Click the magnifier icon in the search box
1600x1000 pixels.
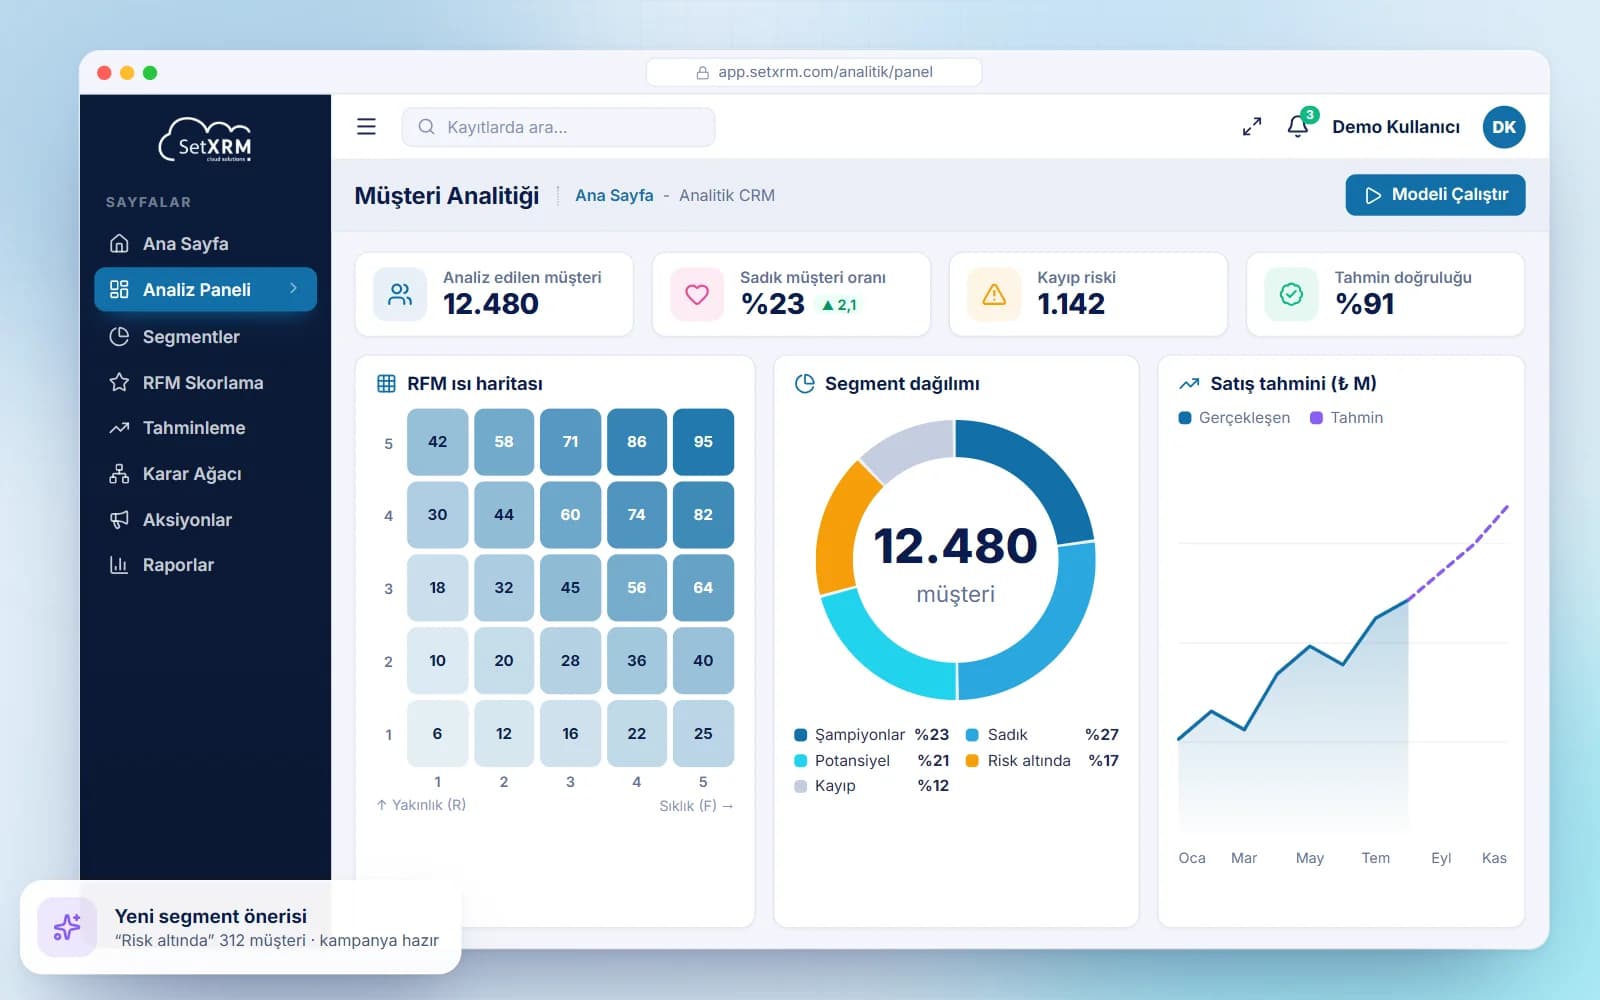coord(426,127)
